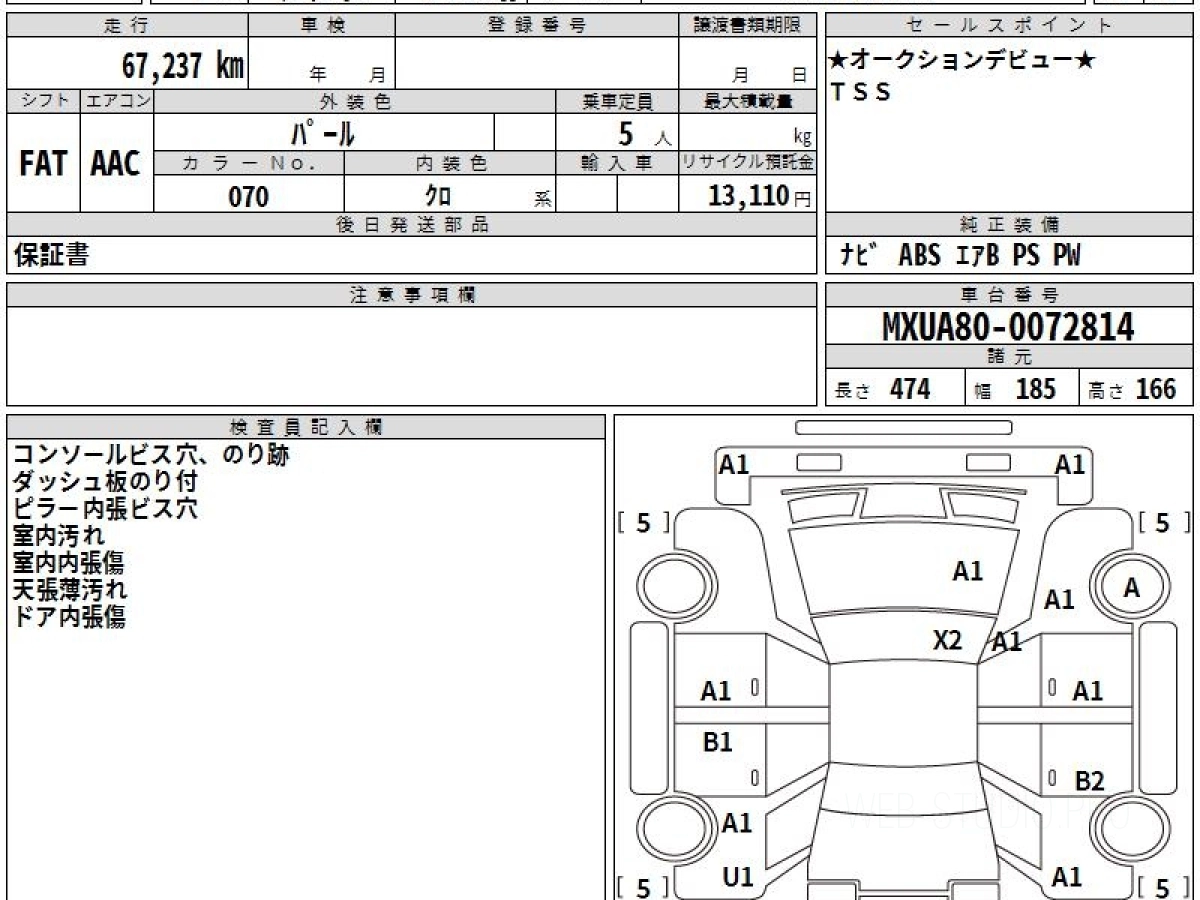Click the 諸元 header
The height and width of the screenshot is (900, 1200).
(1010, 357)
